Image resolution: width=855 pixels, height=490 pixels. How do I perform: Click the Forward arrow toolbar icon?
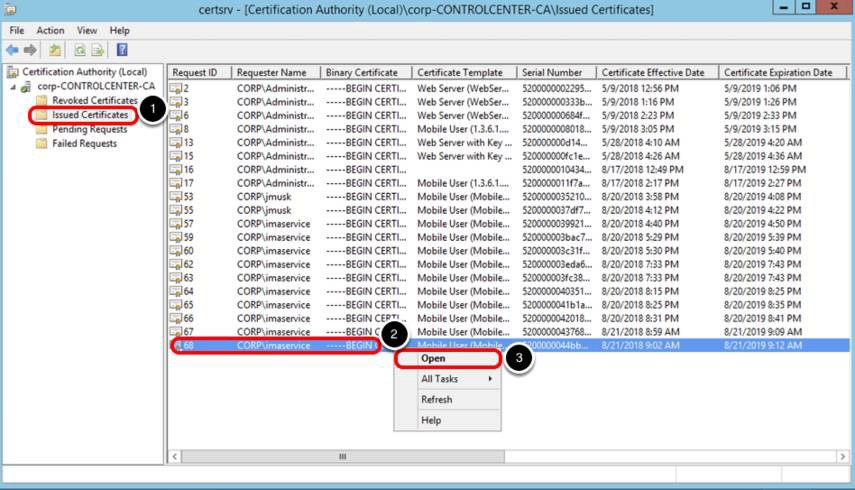(x=31, y=50)
